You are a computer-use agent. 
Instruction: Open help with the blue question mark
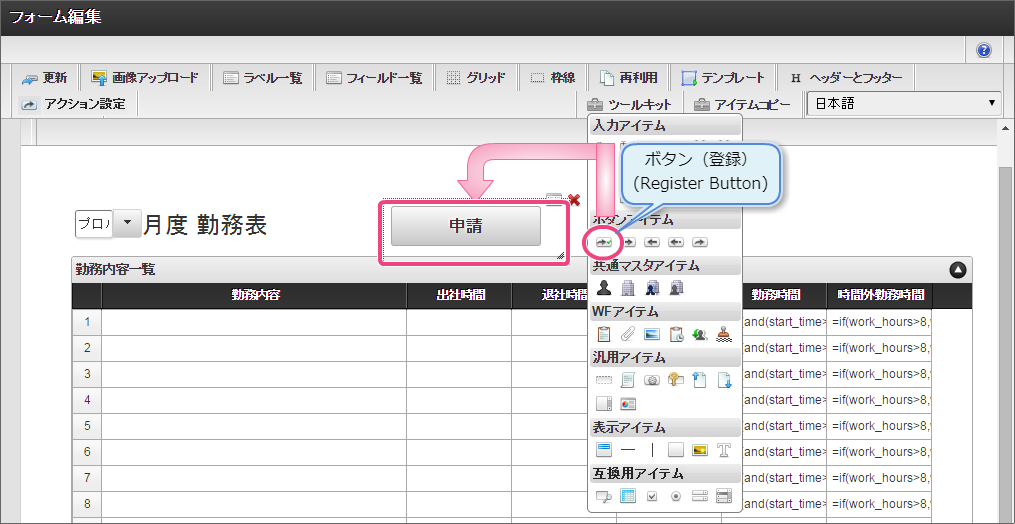(x=984, y=51)
